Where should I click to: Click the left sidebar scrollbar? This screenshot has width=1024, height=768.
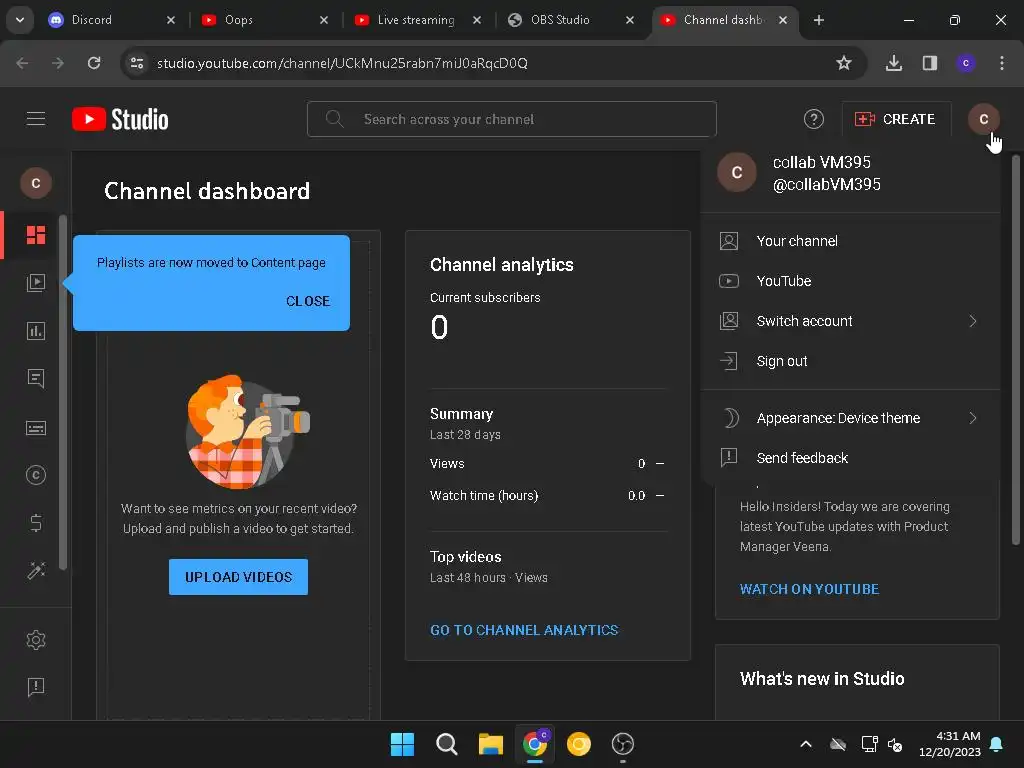tap(63, 392)
